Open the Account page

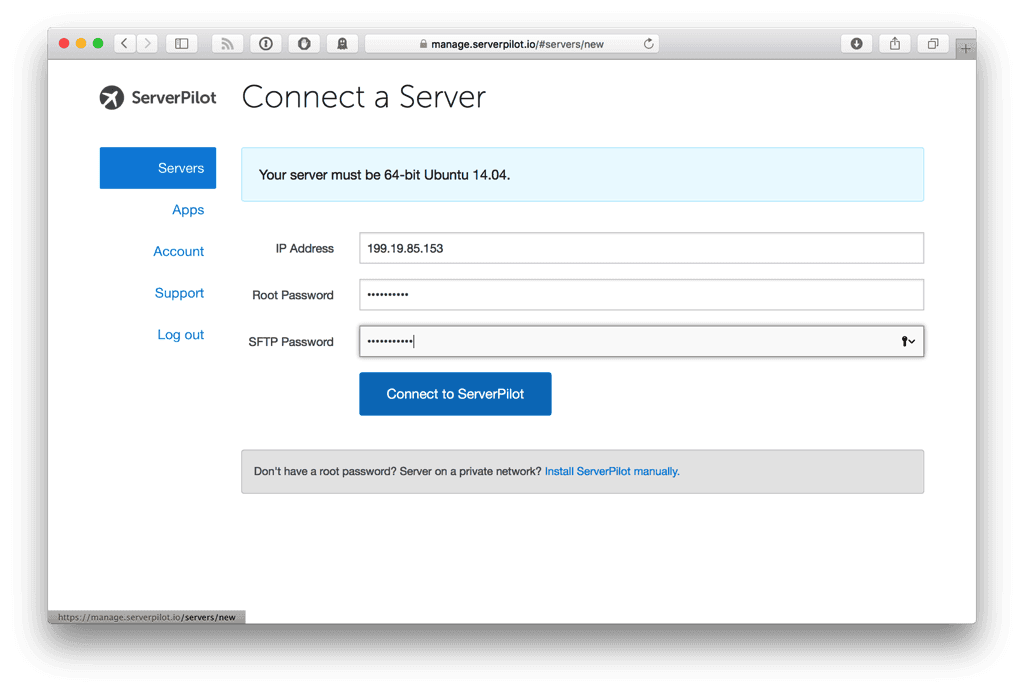[x=178, y=251]
